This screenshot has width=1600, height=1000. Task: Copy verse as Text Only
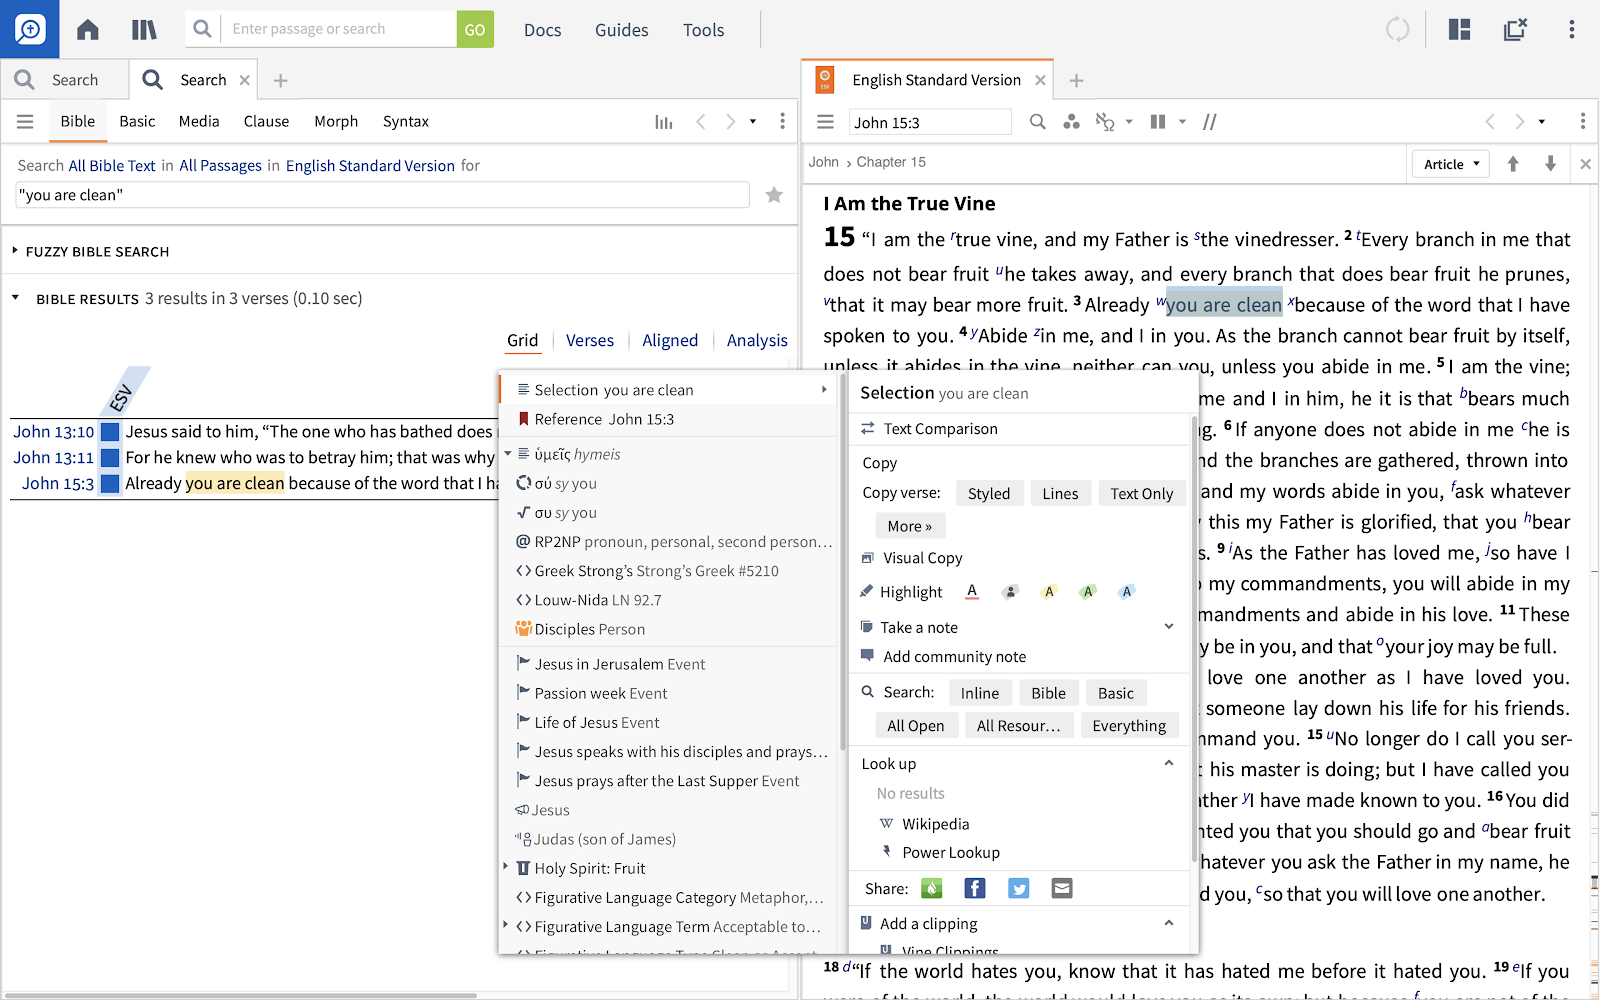pyautogui.click(x=1141, y=493)
